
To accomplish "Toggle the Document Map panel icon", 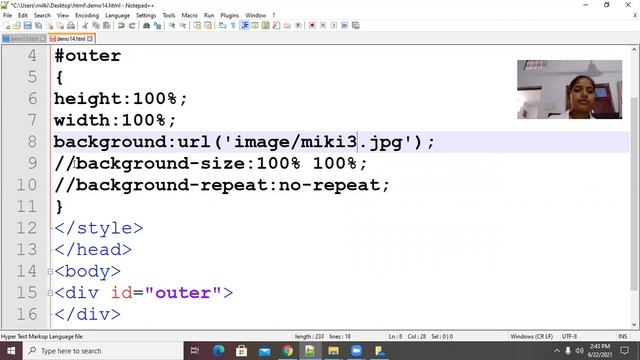I will pyautogui.click(x=266, y=25).
